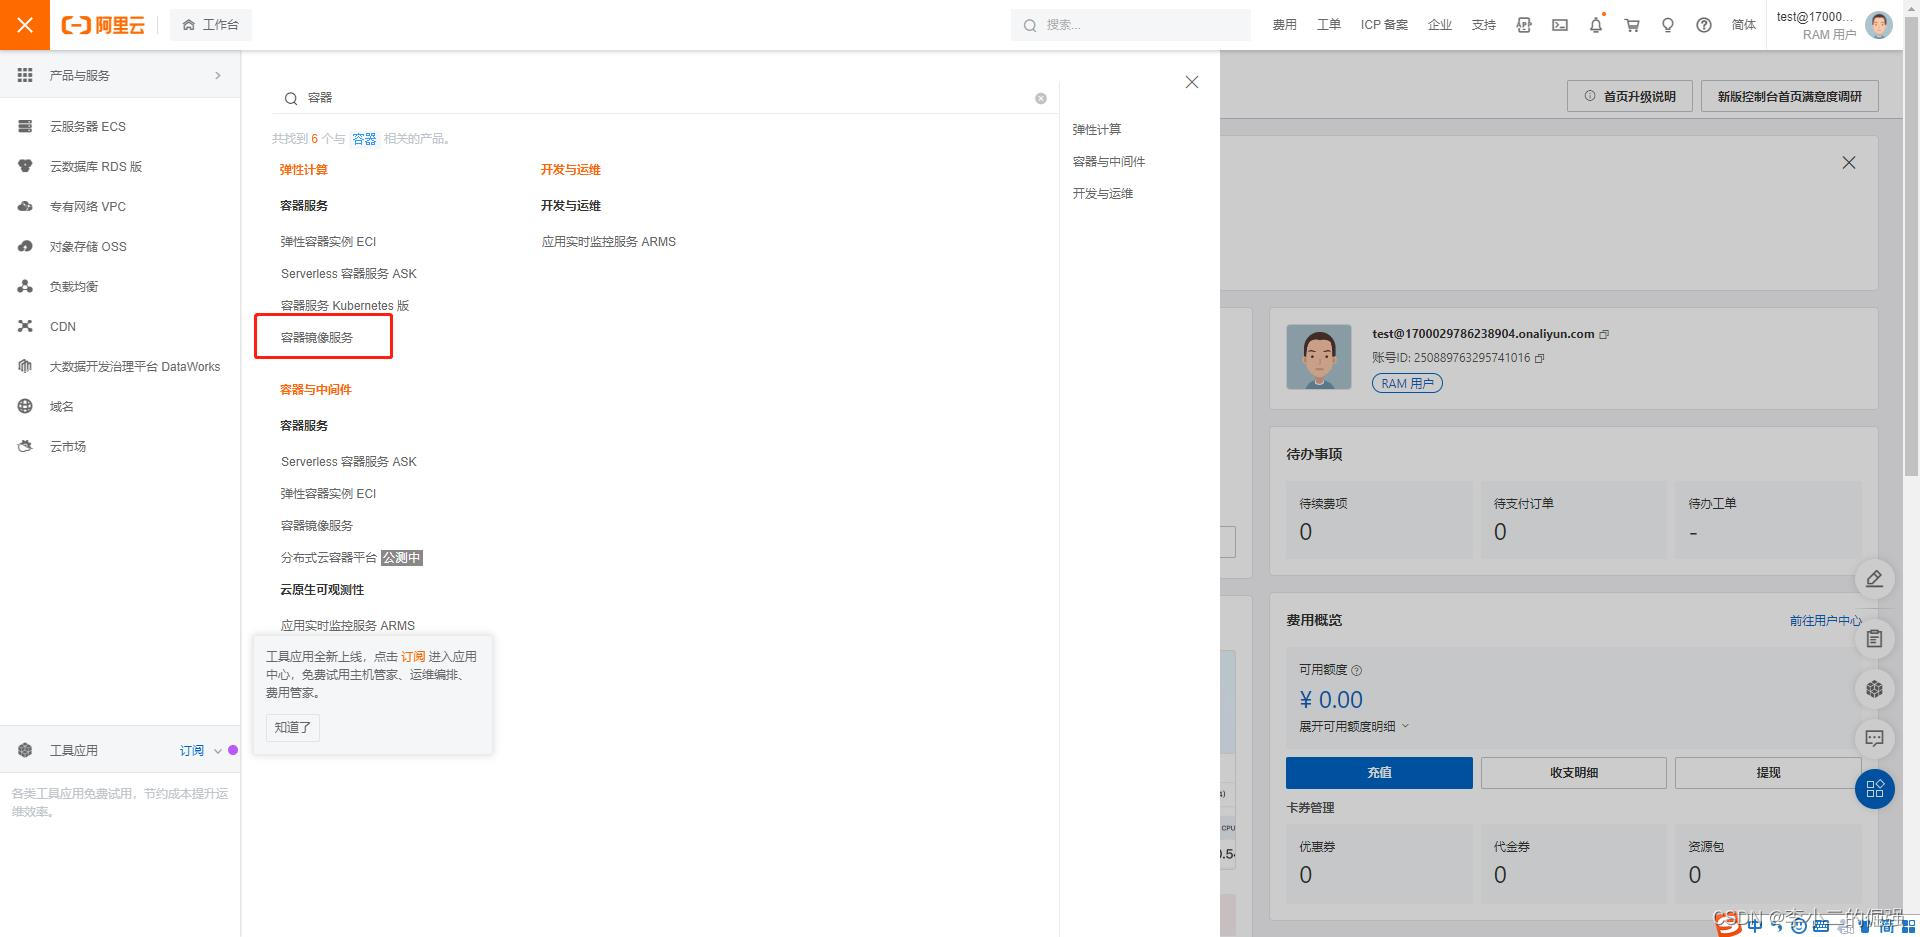1920x937 pixels.
Task: Jump to 容器与中间件 category on right
Action: point(1109,161)
